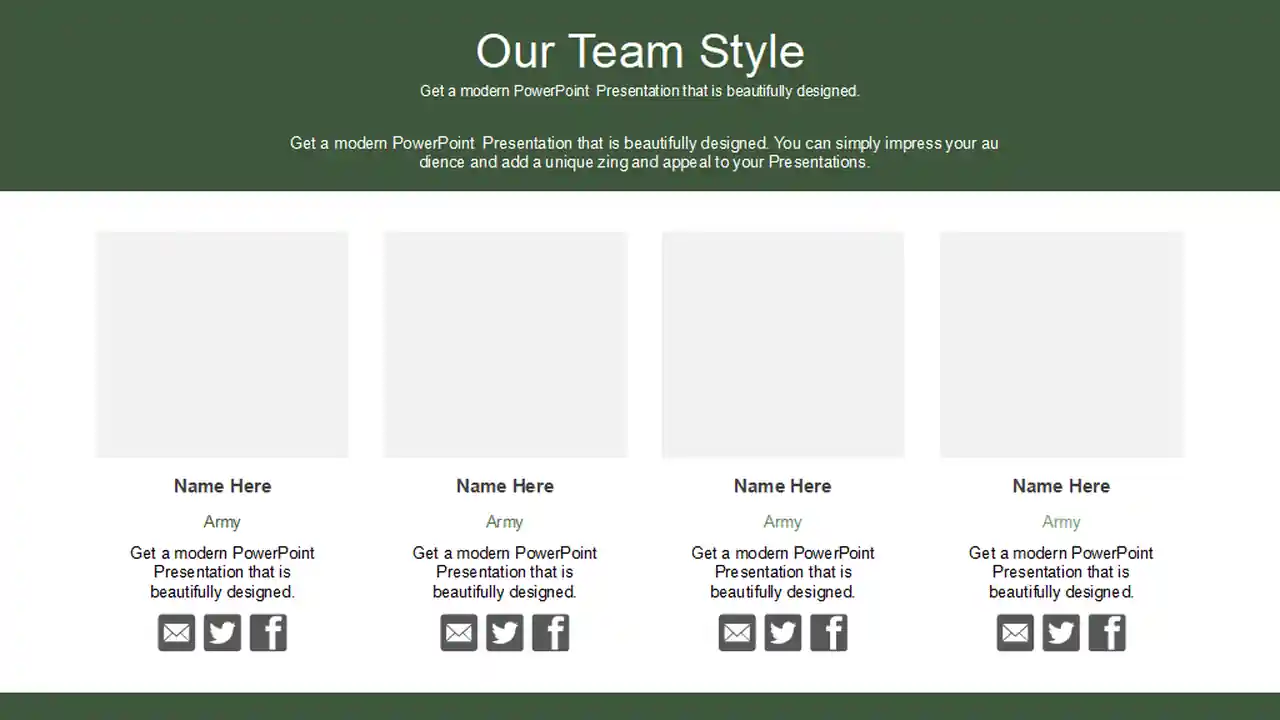Click the description text in the first card
The width and height of the screenshot is (1280, 720).
pos(222,572)
